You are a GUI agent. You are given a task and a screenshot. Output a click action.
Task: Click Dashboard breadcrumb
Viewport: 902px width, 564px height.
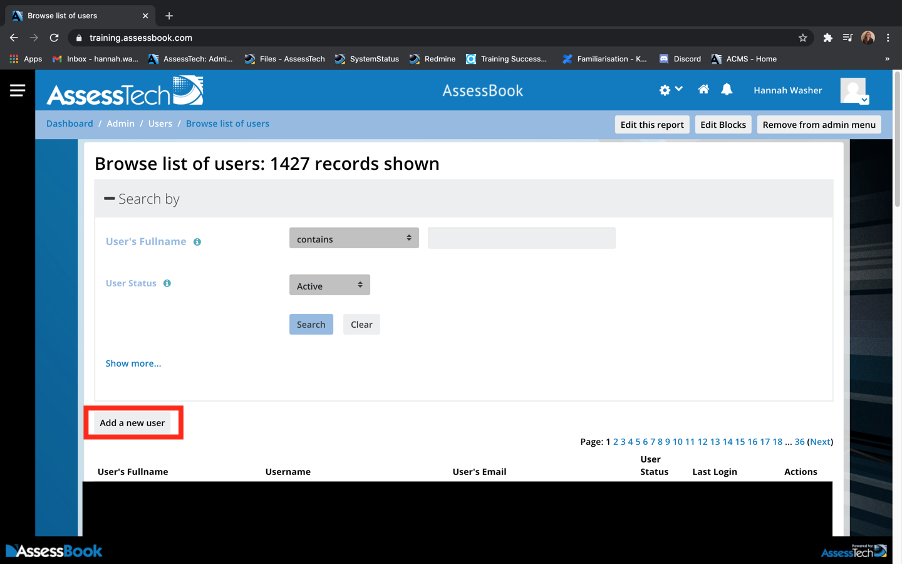70,124
